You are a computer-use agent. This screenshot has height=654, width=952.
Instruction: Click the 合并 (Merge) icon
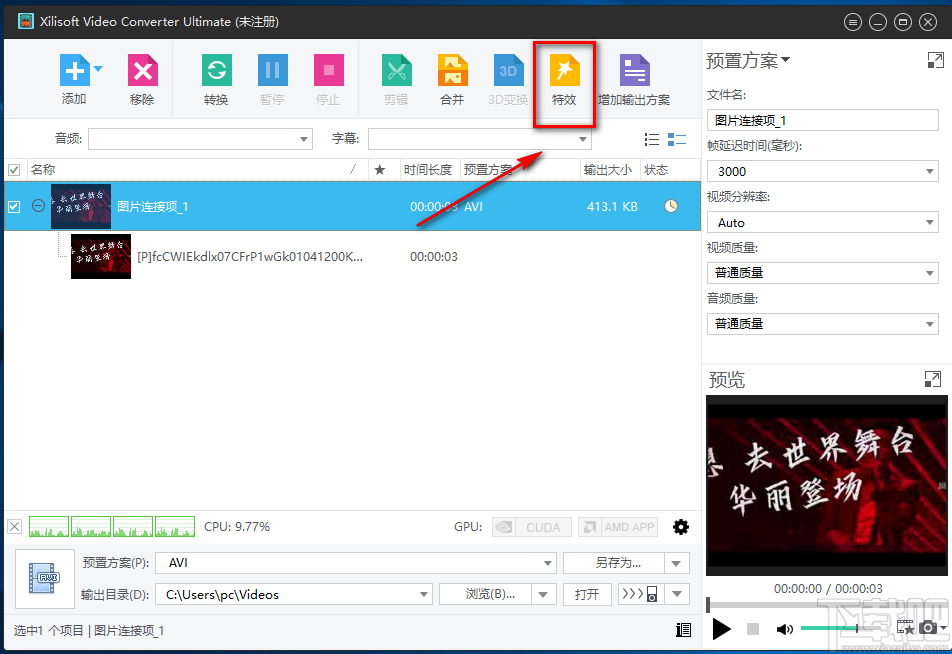(x=452, y=72)
